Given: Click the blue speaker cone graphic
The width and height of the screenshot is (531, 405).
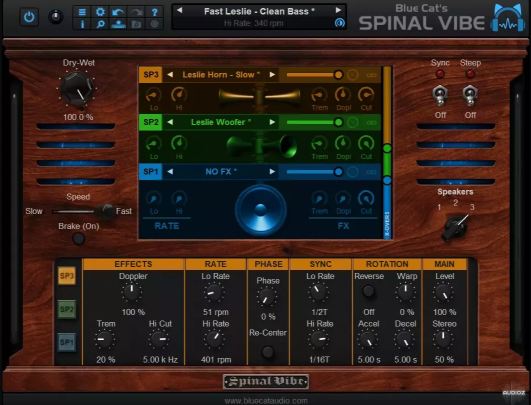Looking at the screenshot, I should [260, 210].
